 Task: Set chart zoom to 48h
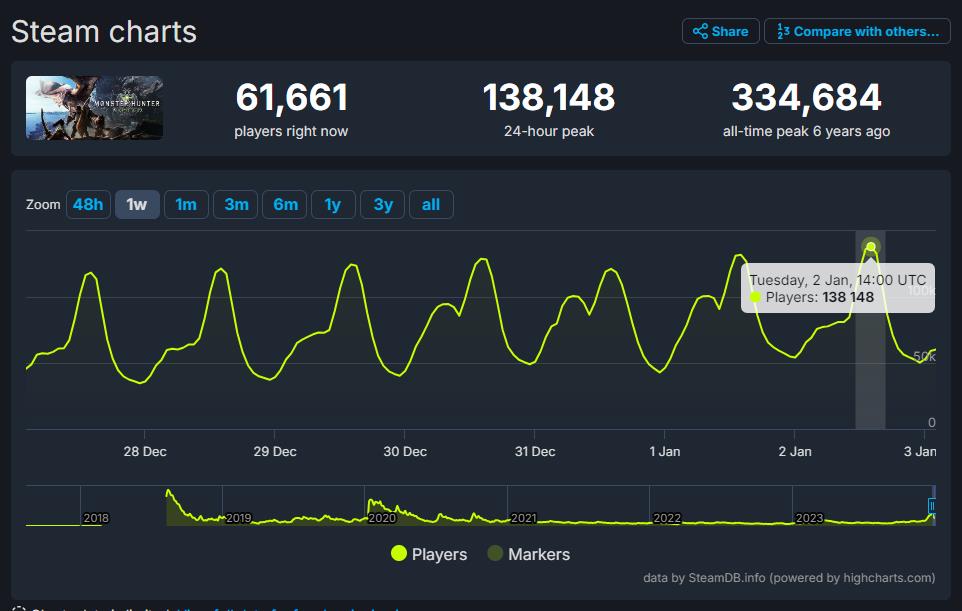pyautogui.click(x=88, y=204)
